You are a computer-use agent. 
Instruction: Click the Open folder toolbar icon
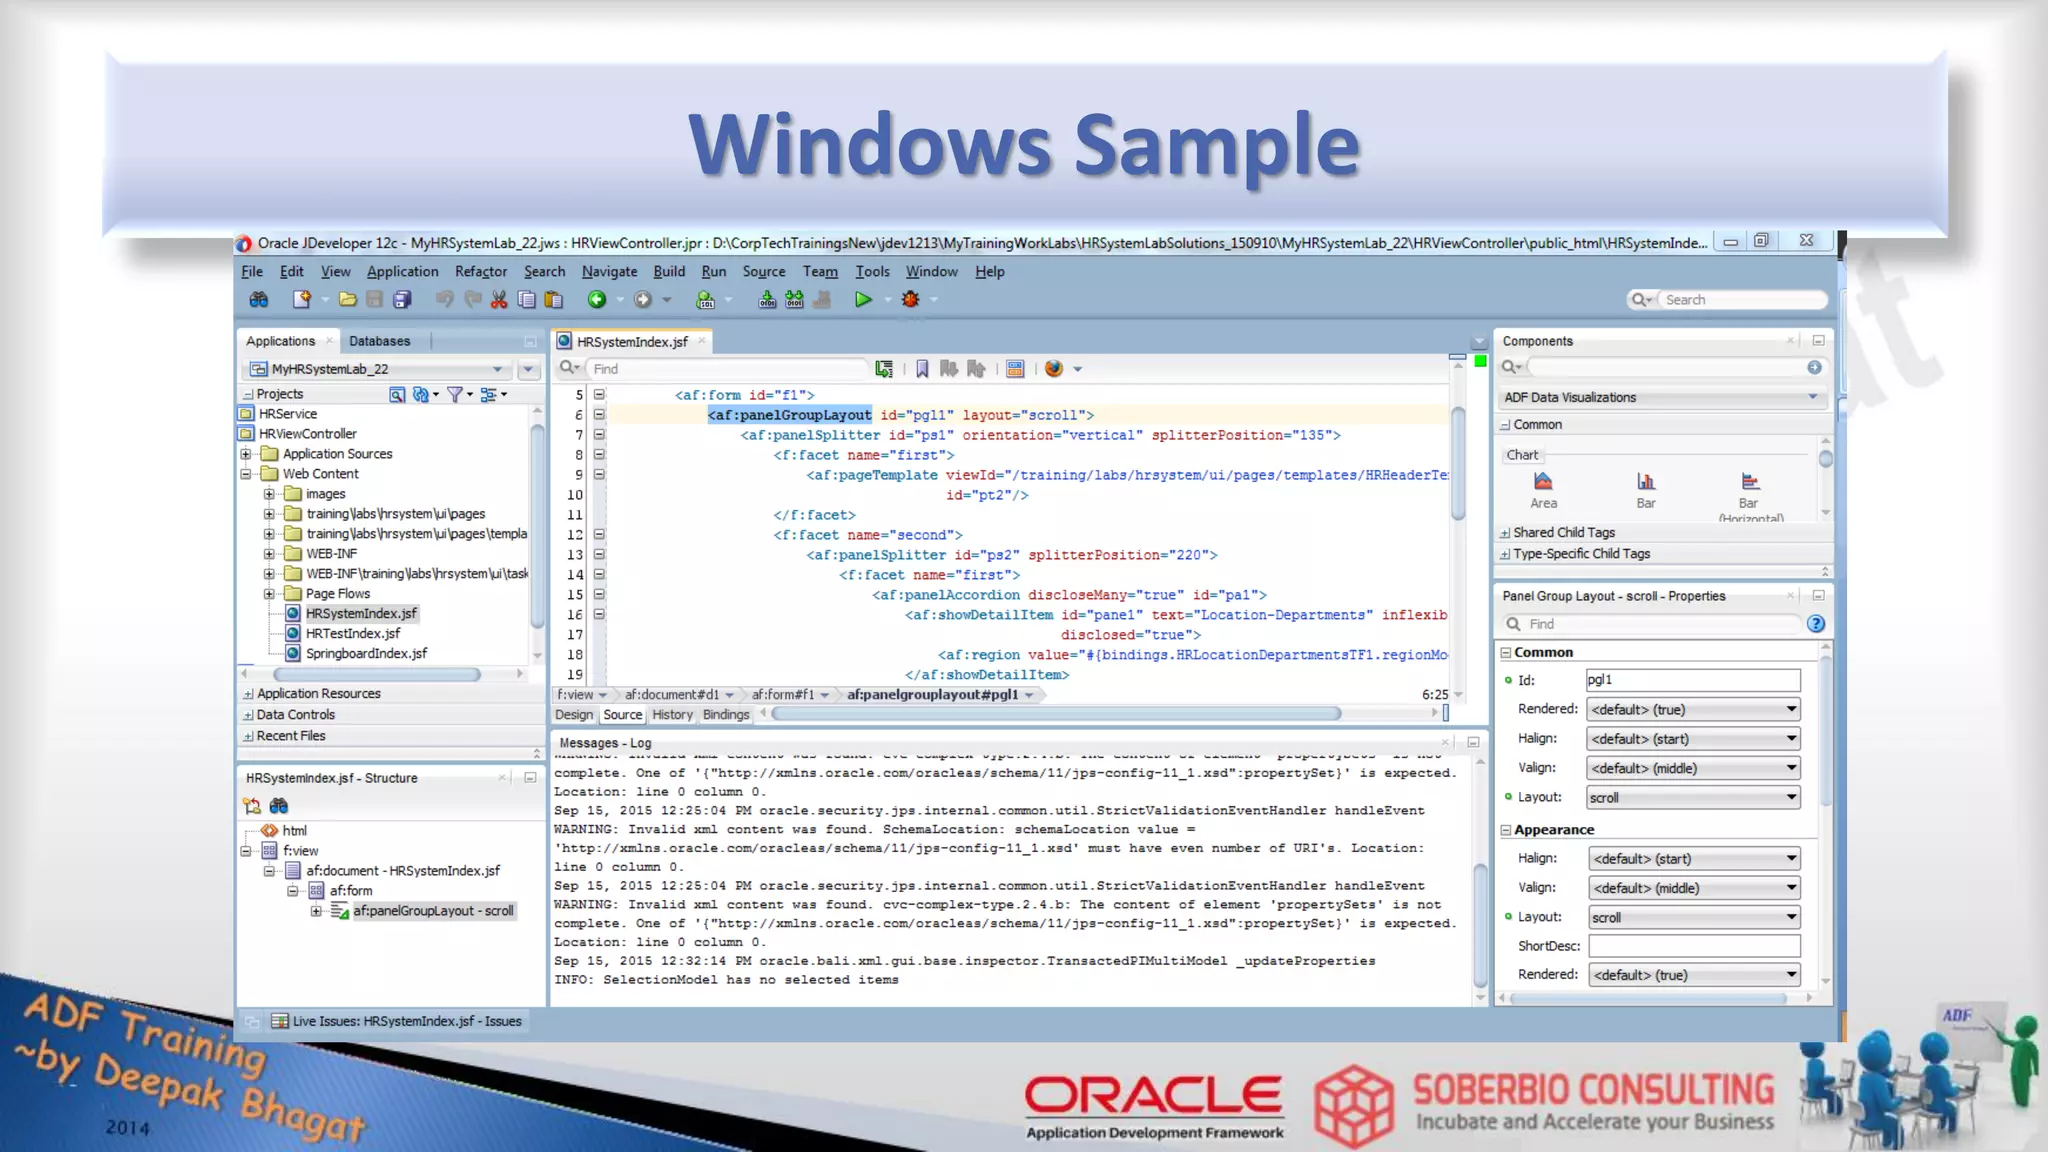click(347, 299)
